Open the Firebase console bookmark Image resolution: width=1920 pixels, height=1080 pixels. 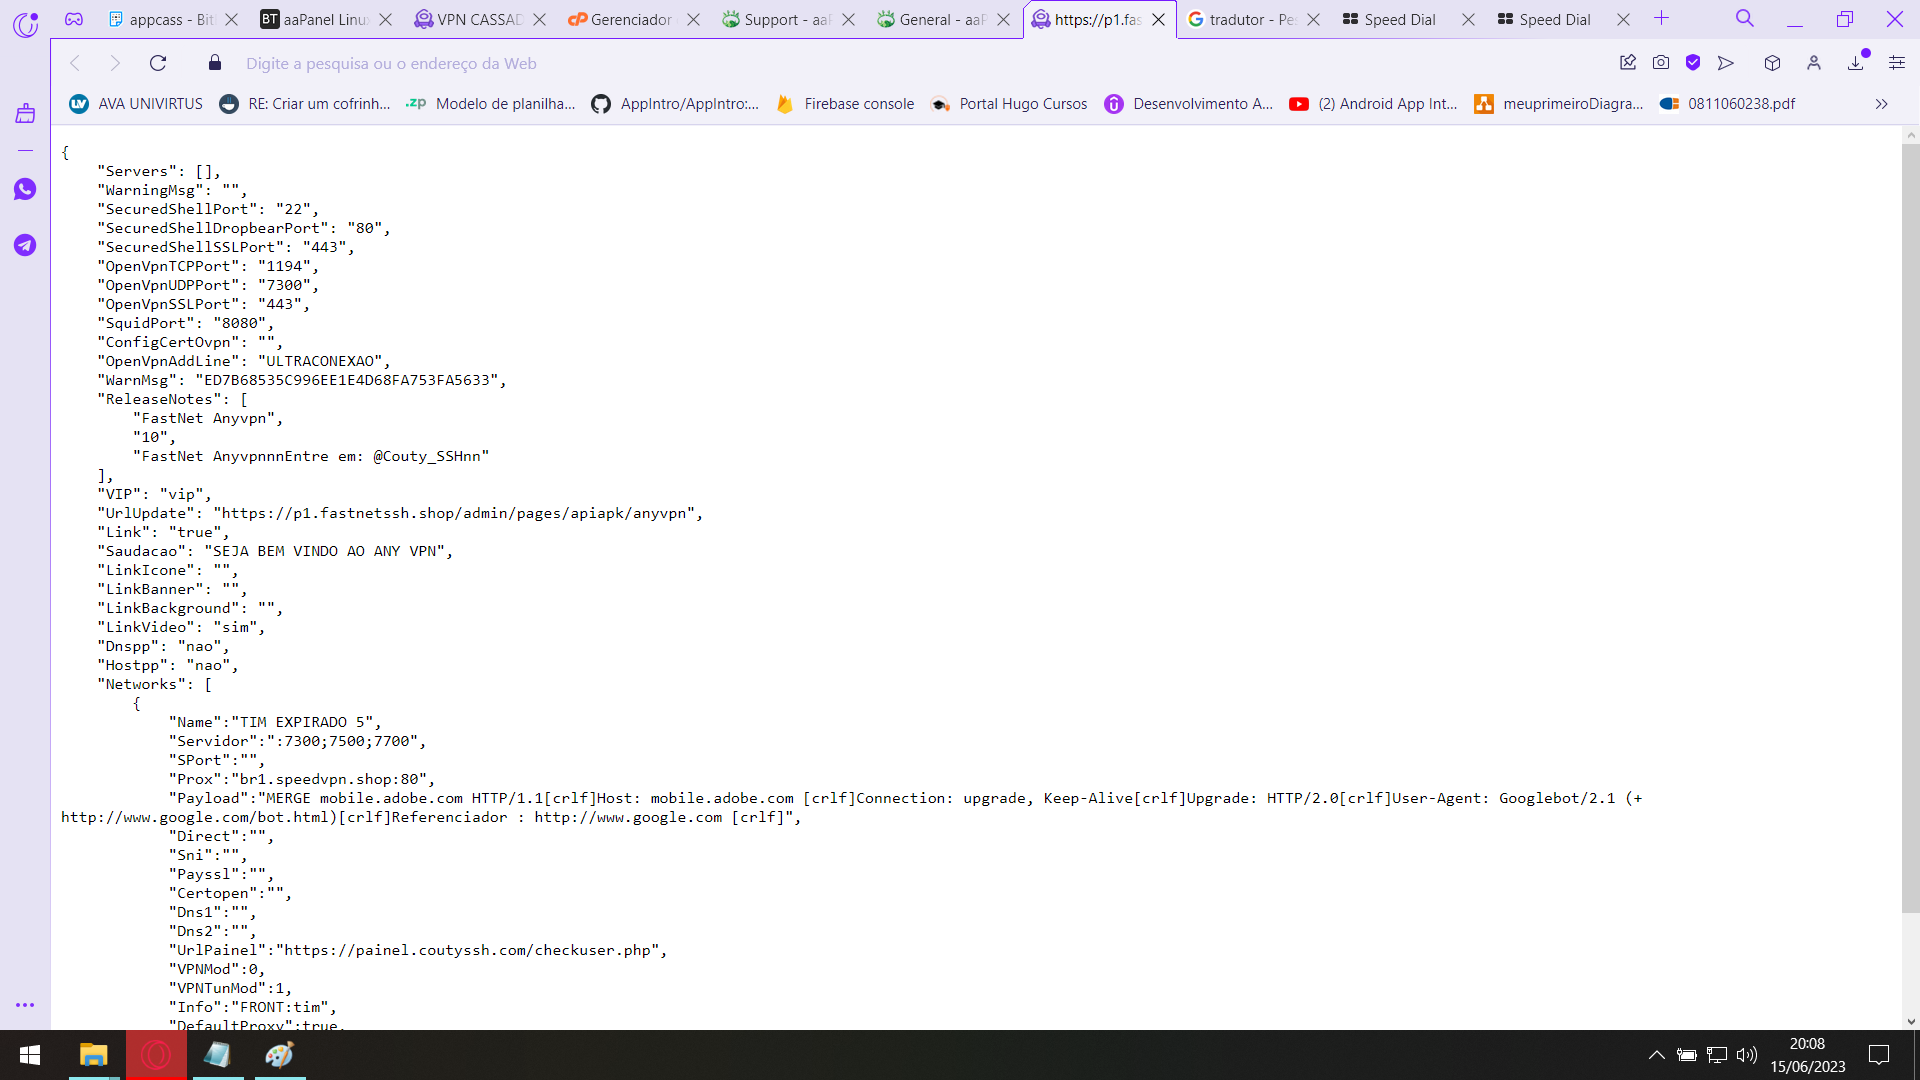click(x=846, y=104)
